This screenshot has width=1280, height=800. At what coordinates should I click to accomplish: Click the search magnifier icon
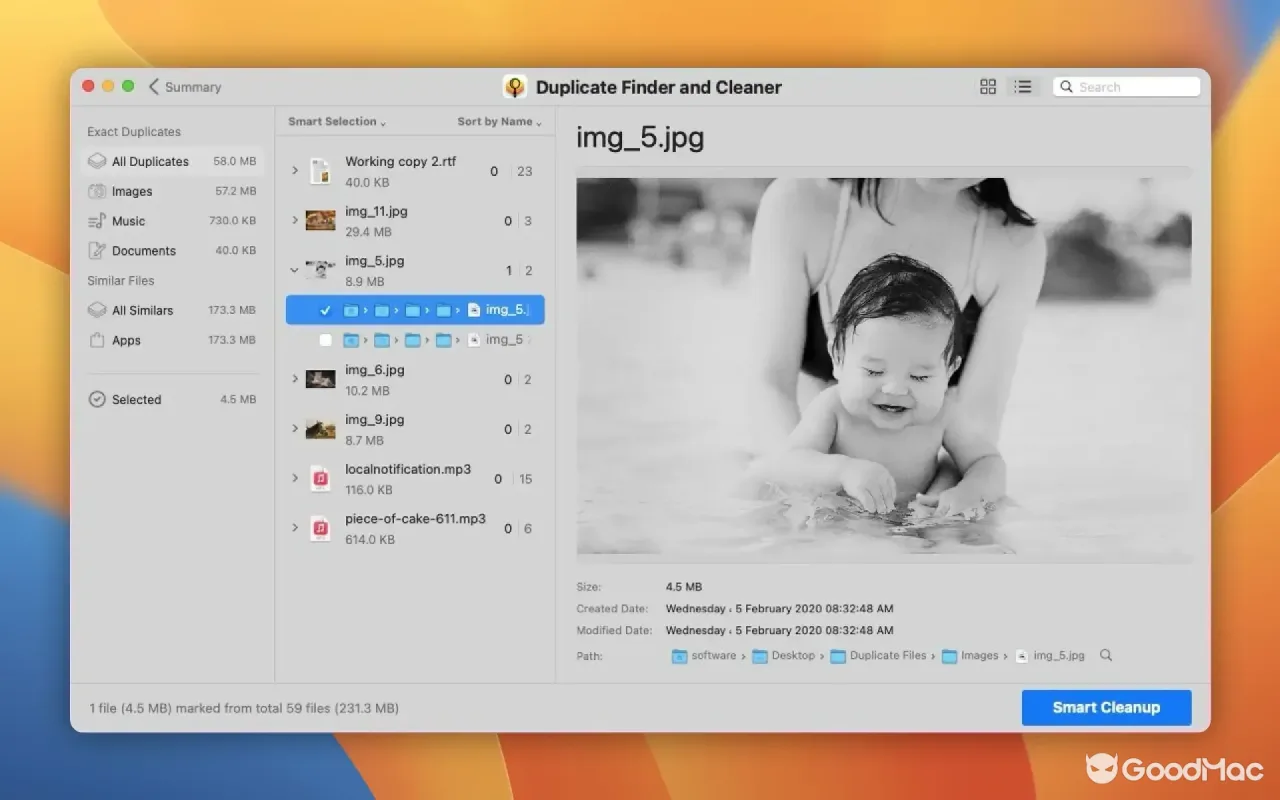(1067, 87)
